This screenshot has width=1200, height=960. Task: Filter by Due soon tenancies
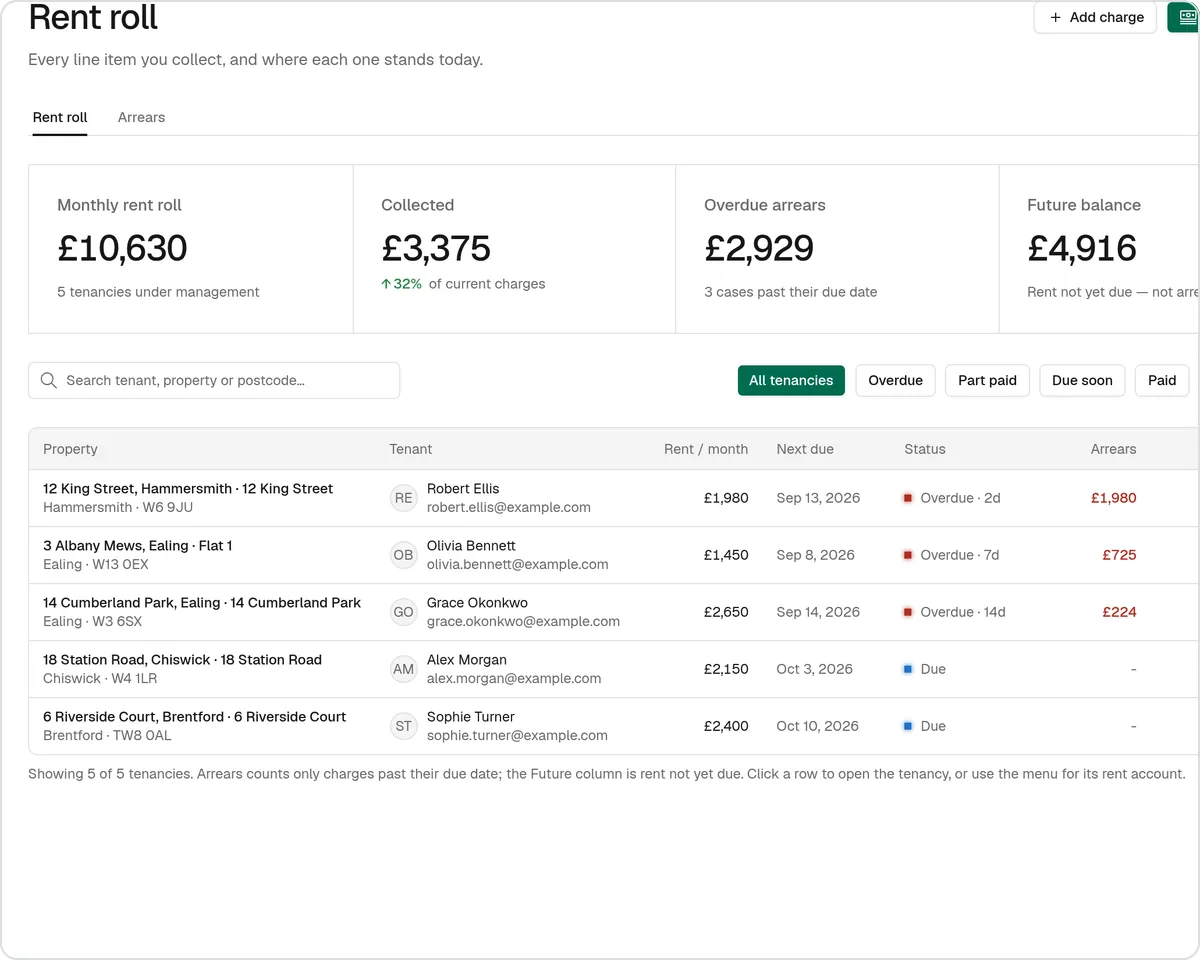[1082, 380]
